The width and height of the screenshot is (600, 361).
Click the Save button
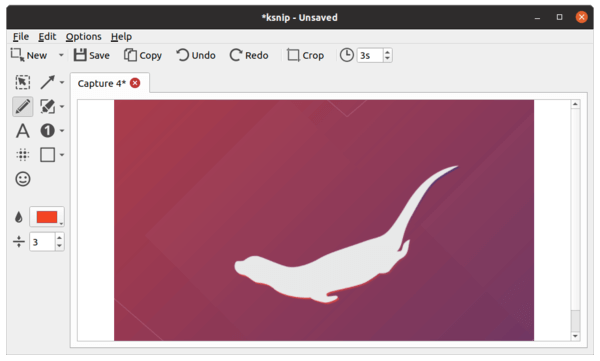(x=91, y=55)
